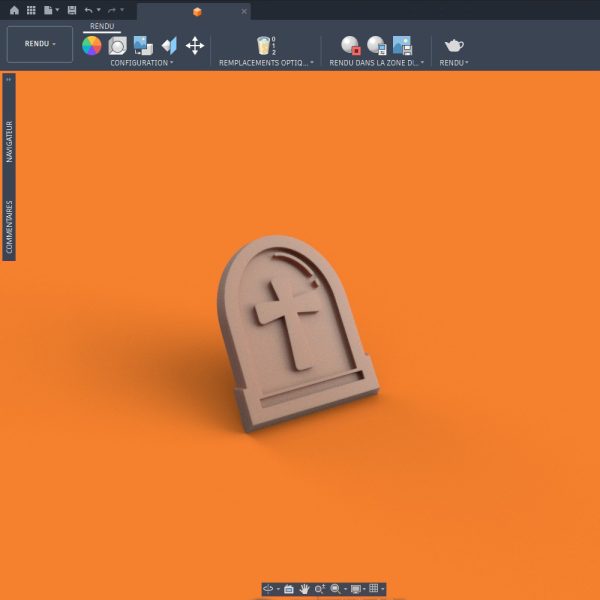Open in-canvas render settings sphere icon
The height and width of the screenshot is (600, 600).
[377, 46]
